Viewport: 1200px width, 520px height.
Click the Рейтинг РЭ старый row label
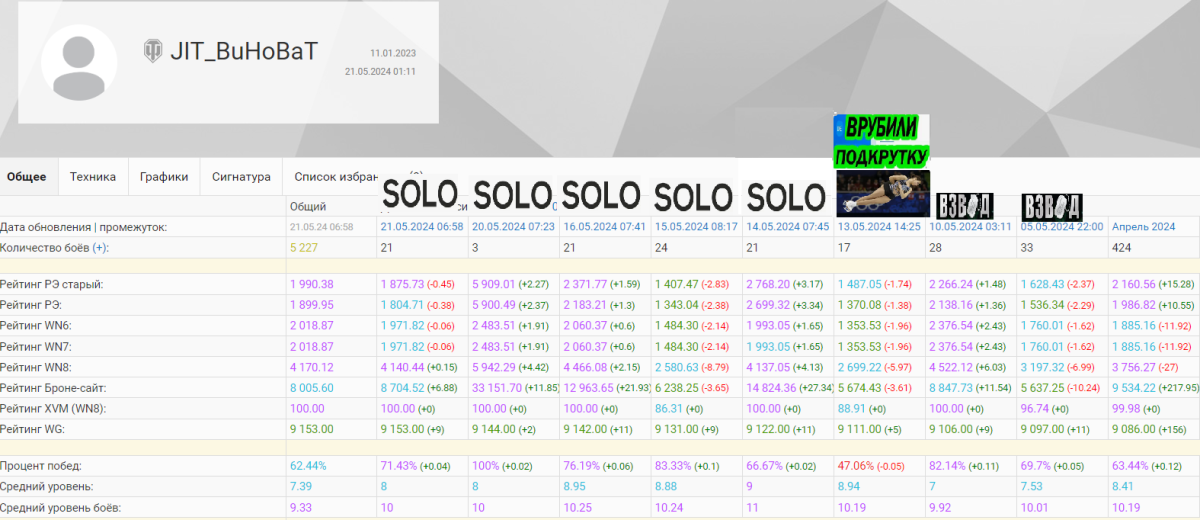click(52, 285)
